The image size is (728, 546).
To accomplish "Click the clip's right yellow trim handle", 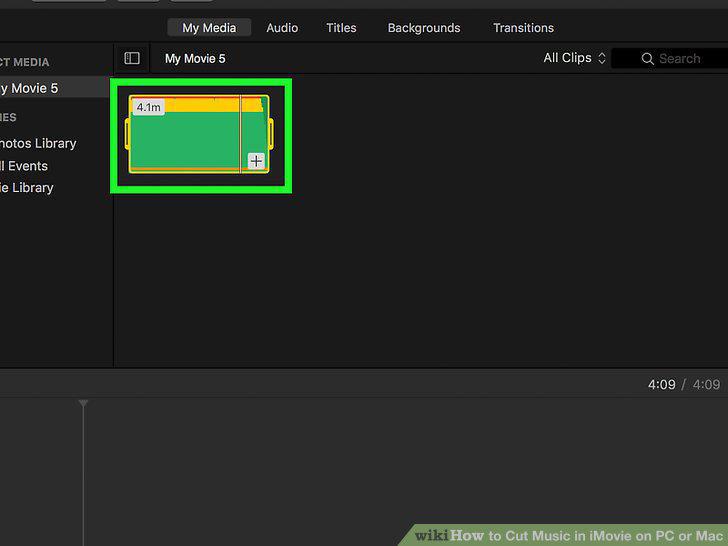I will tap(271, 134).
